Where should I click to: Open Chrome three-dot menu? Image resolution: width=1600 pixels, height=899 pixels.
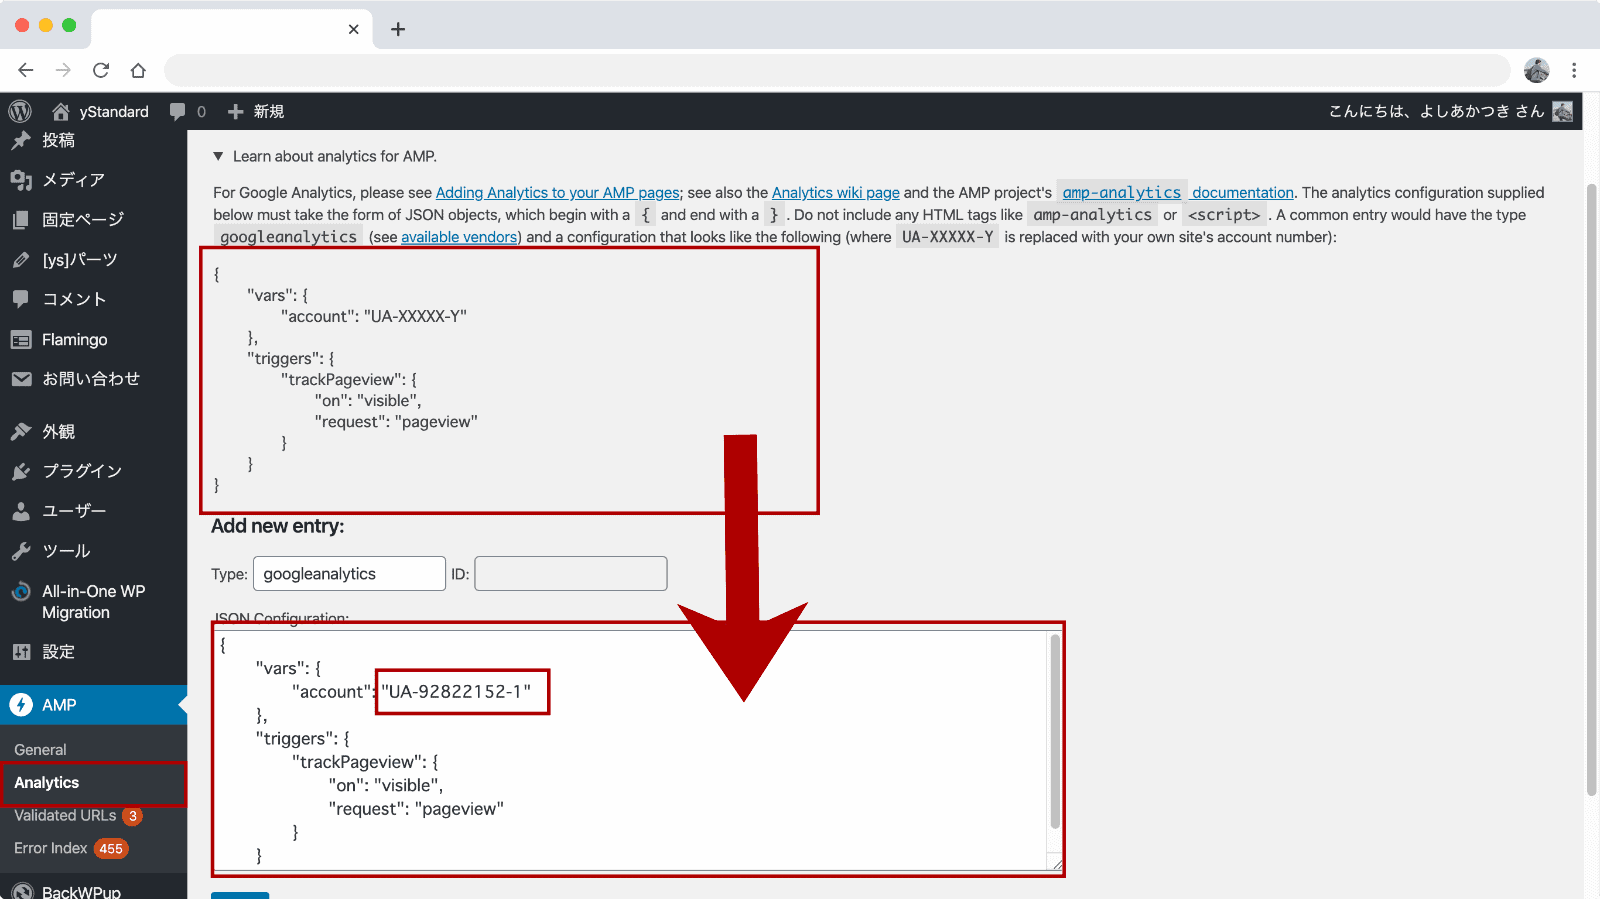click(x=1574, y=70)
